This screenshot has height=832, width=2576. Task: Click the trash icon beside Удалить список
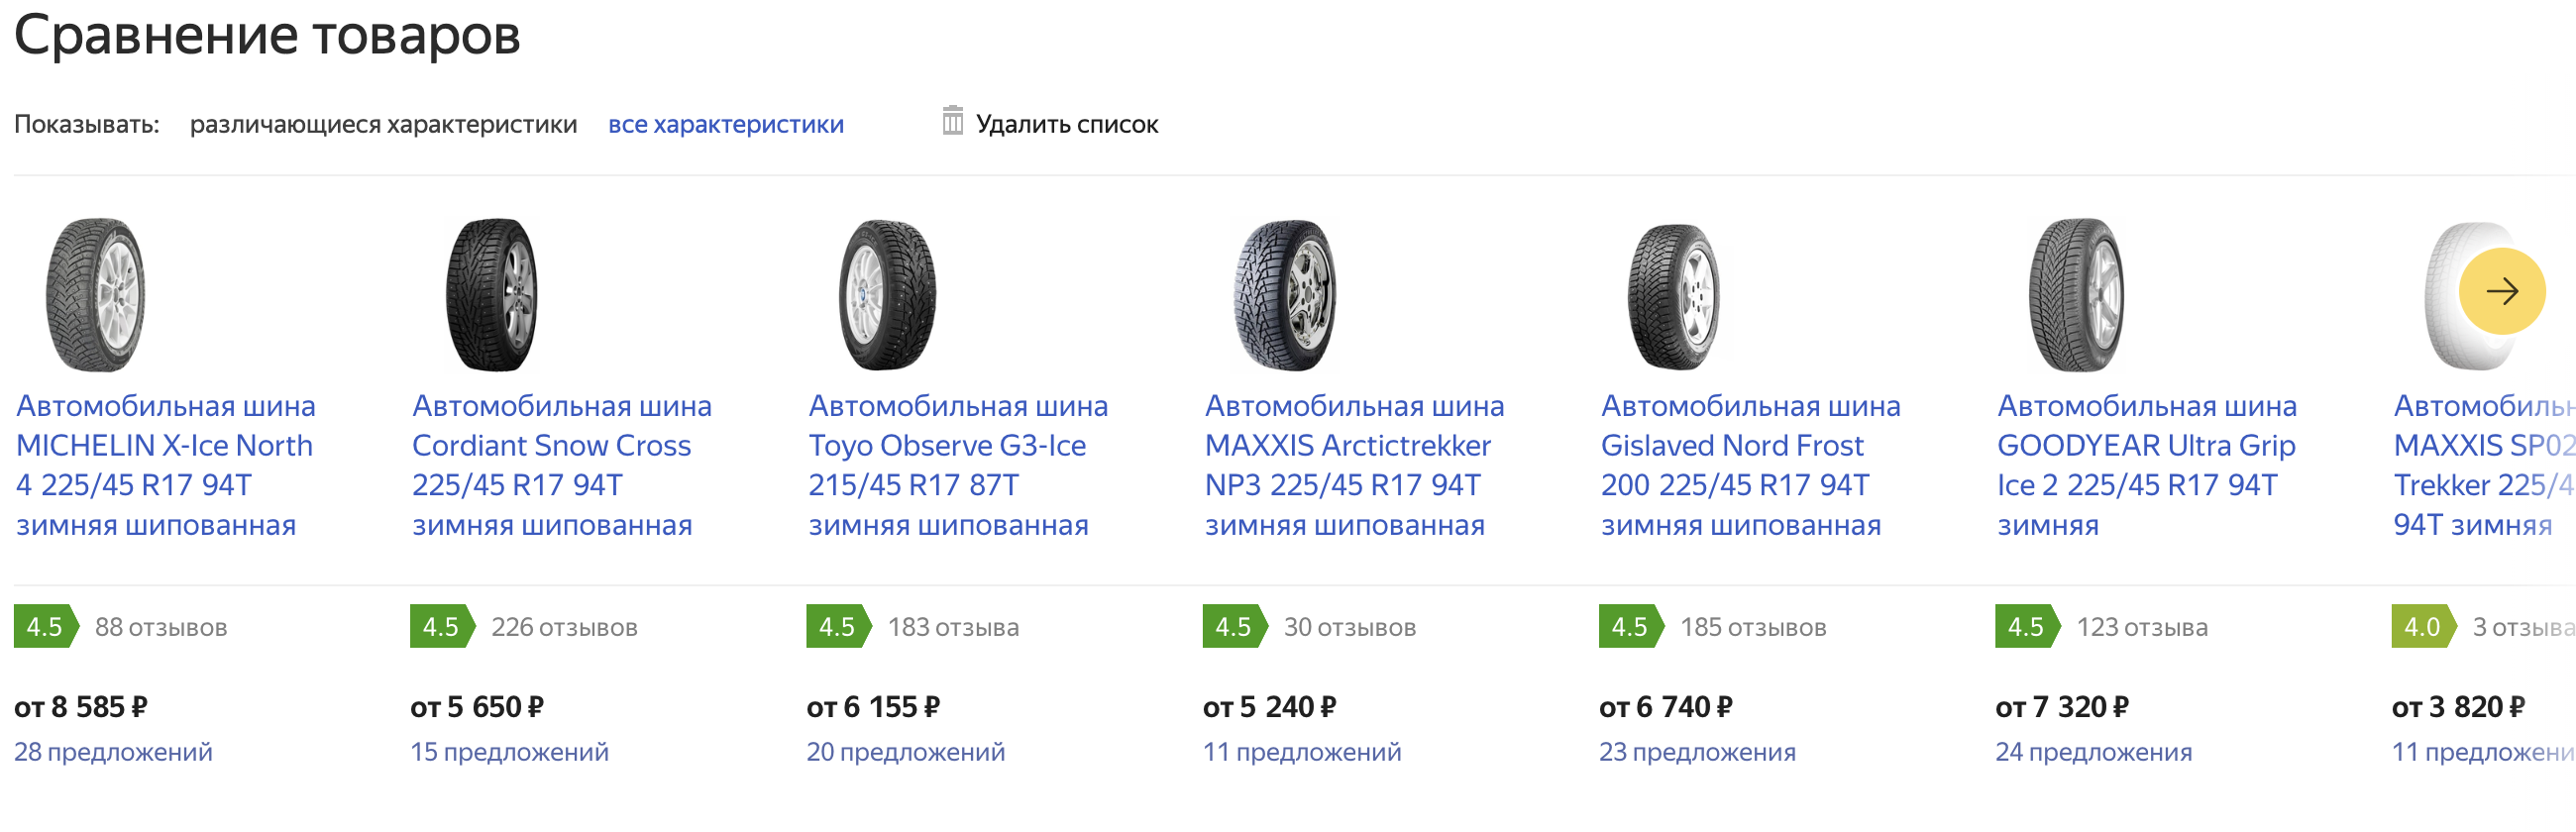click(x=952, y=122)
